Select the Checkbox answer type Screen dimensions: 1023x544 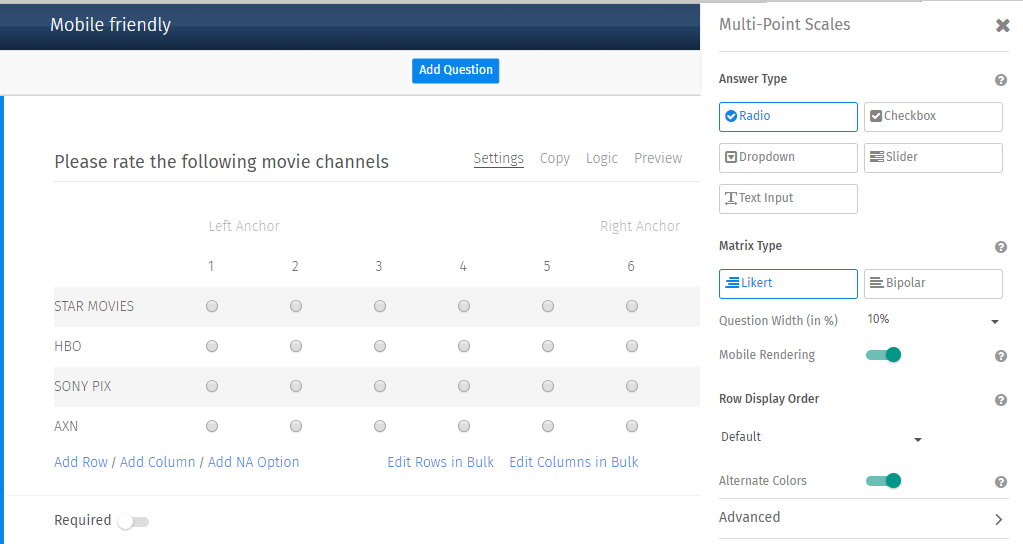pos(932,116)
